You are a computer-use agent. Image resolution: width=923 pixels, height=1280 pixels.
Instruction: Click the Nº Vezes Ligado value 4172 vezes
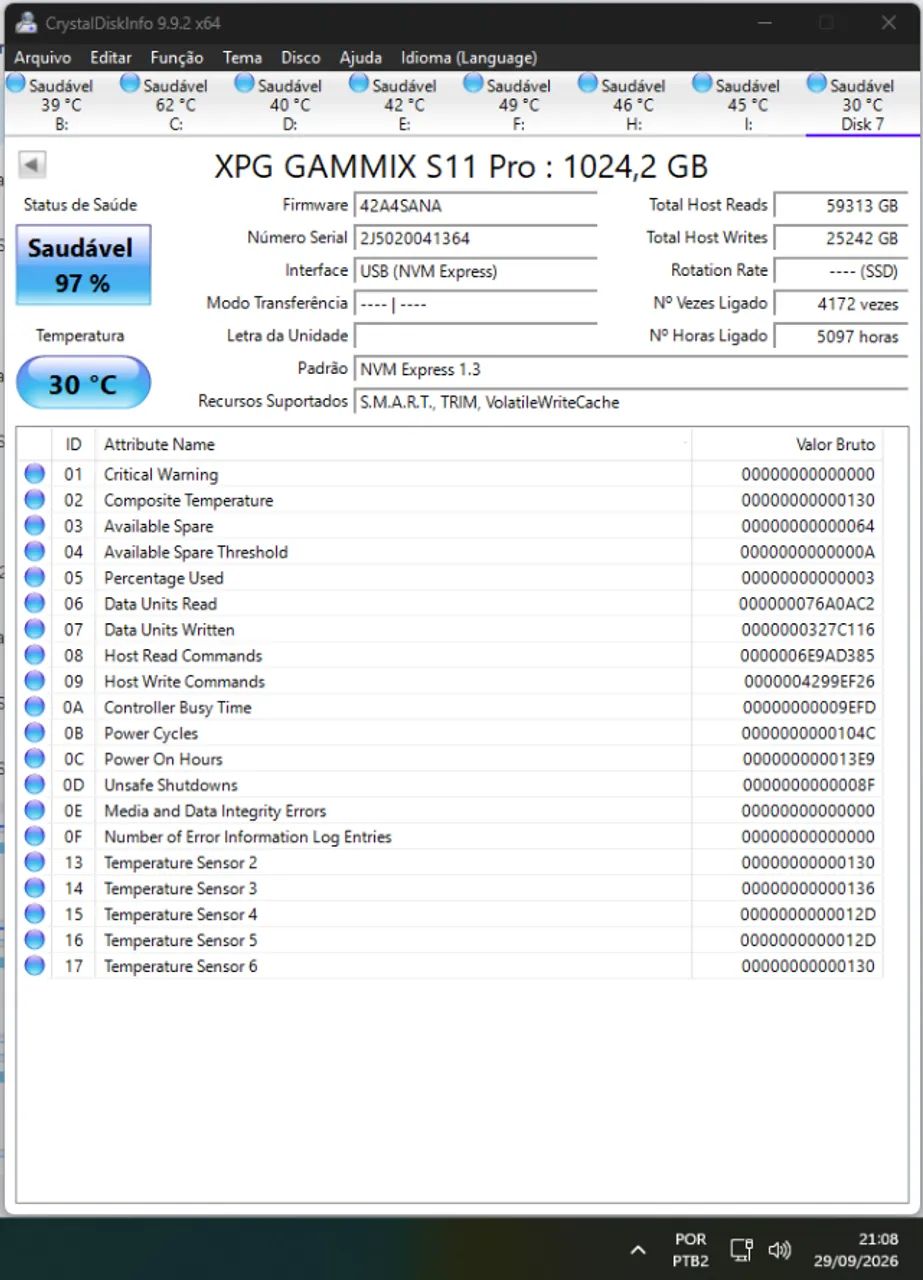[x=840, y=303]
